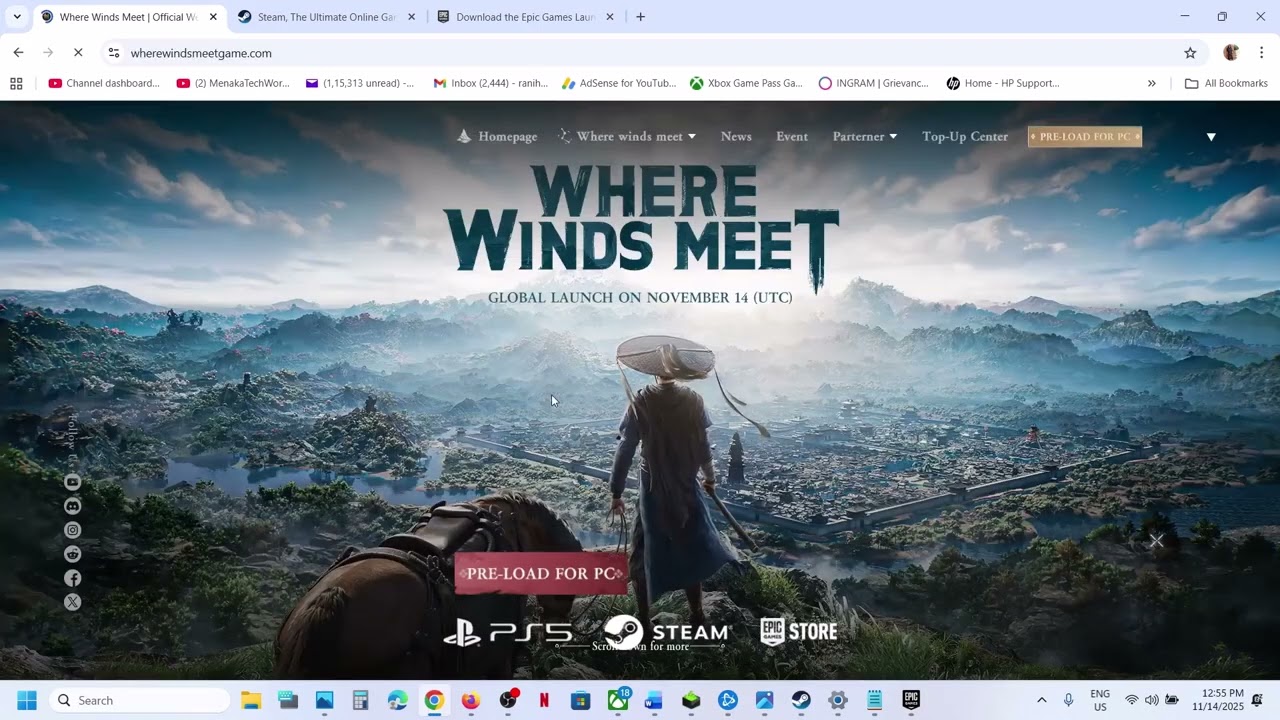Open the Chrome three-dot menu
Screen dimensions: 1280x720
1261,53
